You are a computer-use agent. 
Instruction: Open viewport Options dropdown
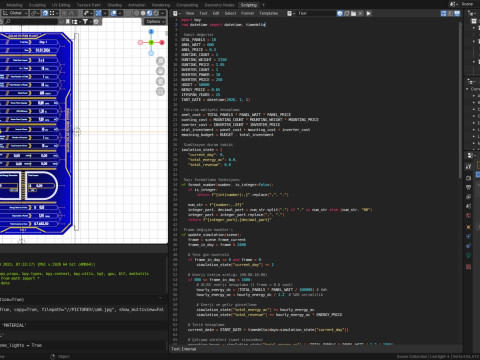pyautogui.click(x=155, y=22)
